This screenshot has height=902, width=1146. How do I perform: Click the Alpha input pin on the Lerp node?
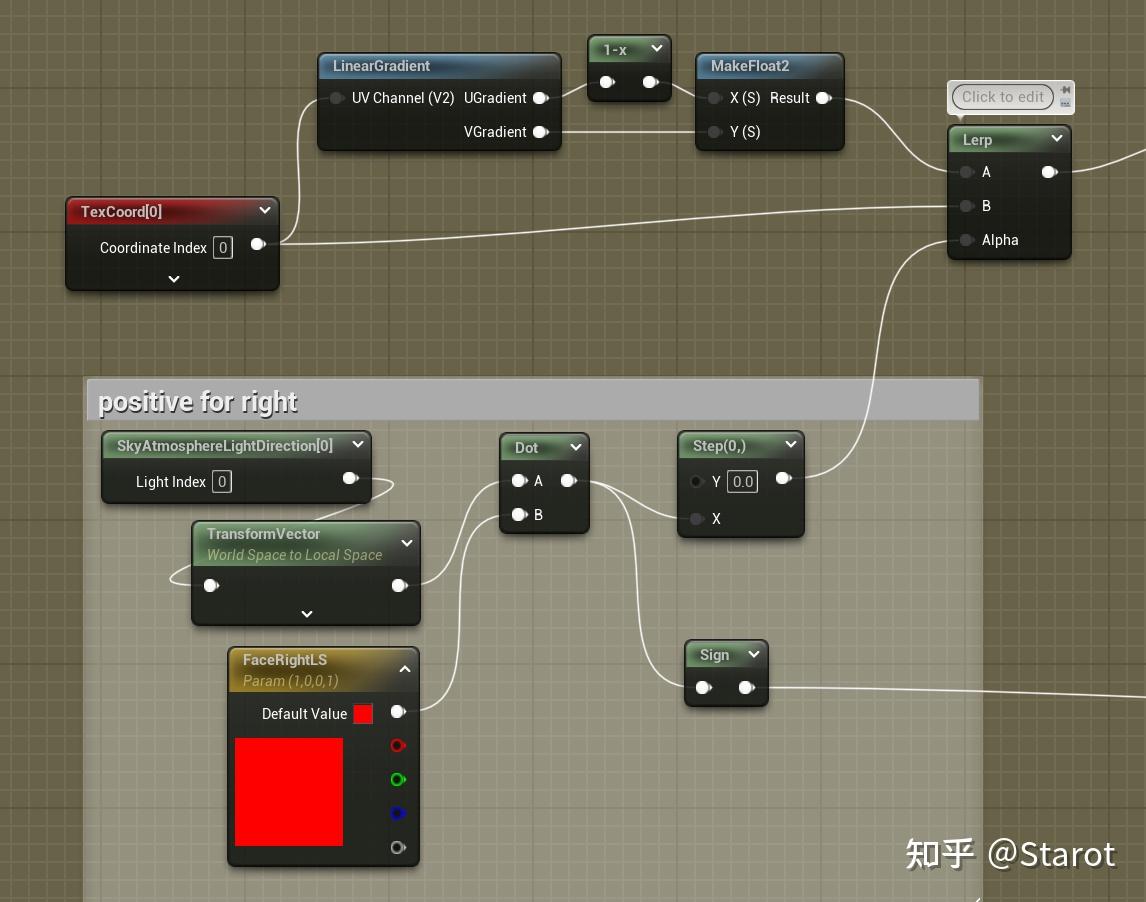(x=966, y=240)
